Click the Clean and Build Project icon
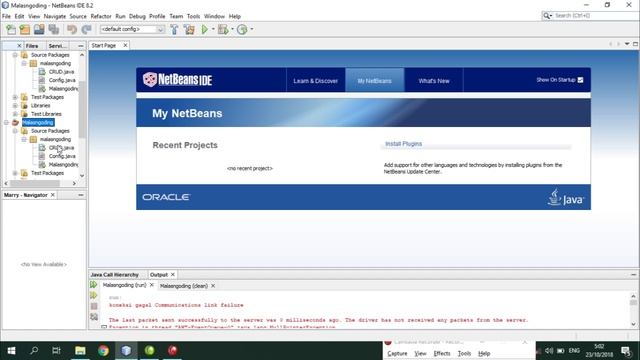Image resolution: width=640 pixels, height=360 pixels. [x=189, y=29]
